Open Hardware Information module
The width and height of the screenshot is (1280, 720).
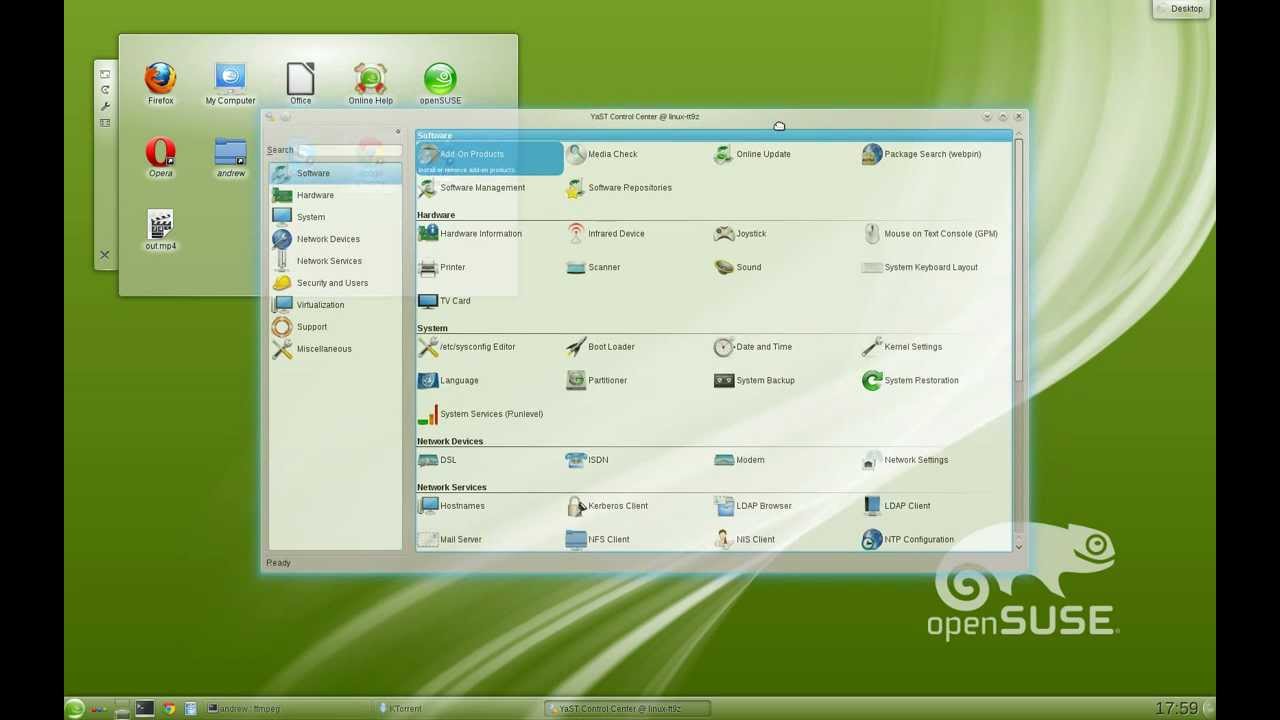[470, 234]
